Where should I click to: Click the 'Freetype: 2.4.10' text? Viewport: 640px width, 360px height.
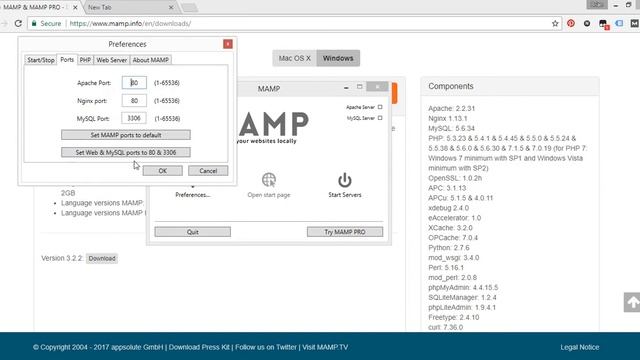[453, 318]
